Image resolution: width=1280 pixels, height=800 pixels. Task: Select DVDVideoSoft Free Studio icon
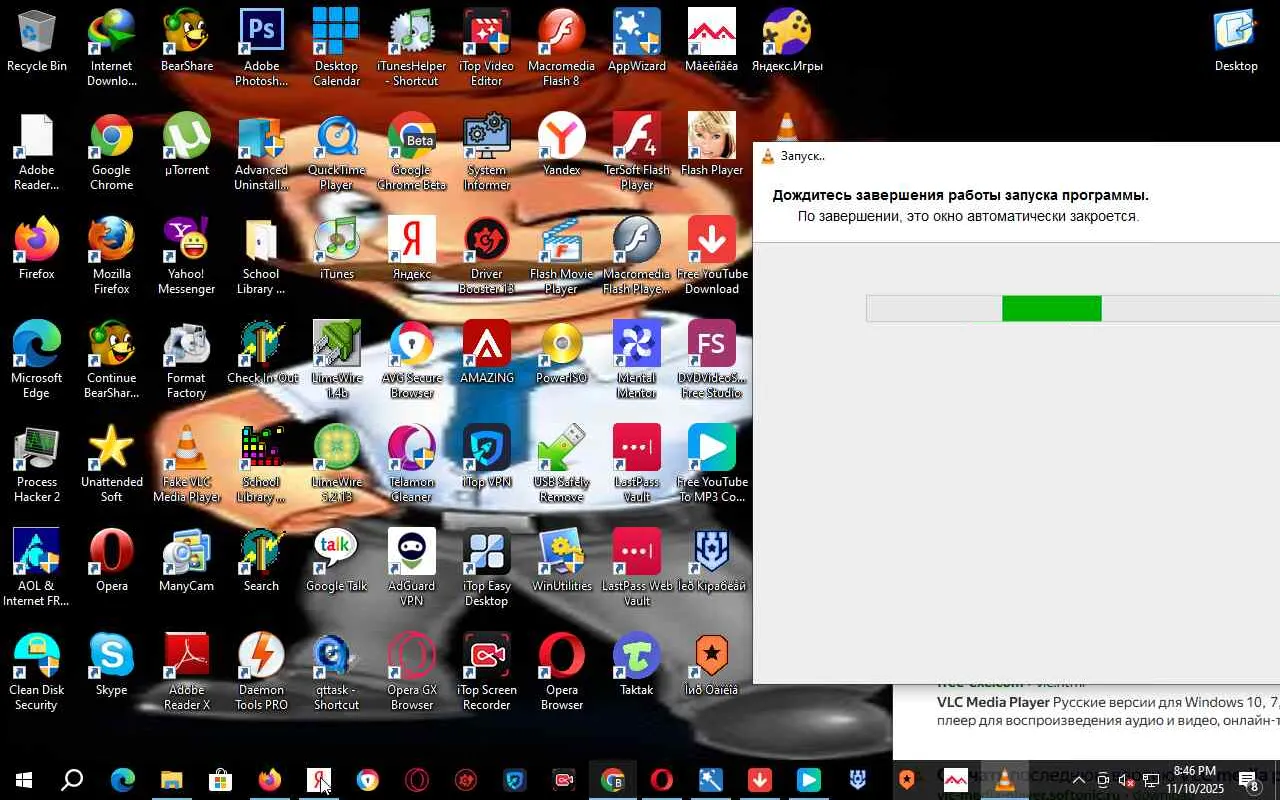pos(712,360)
